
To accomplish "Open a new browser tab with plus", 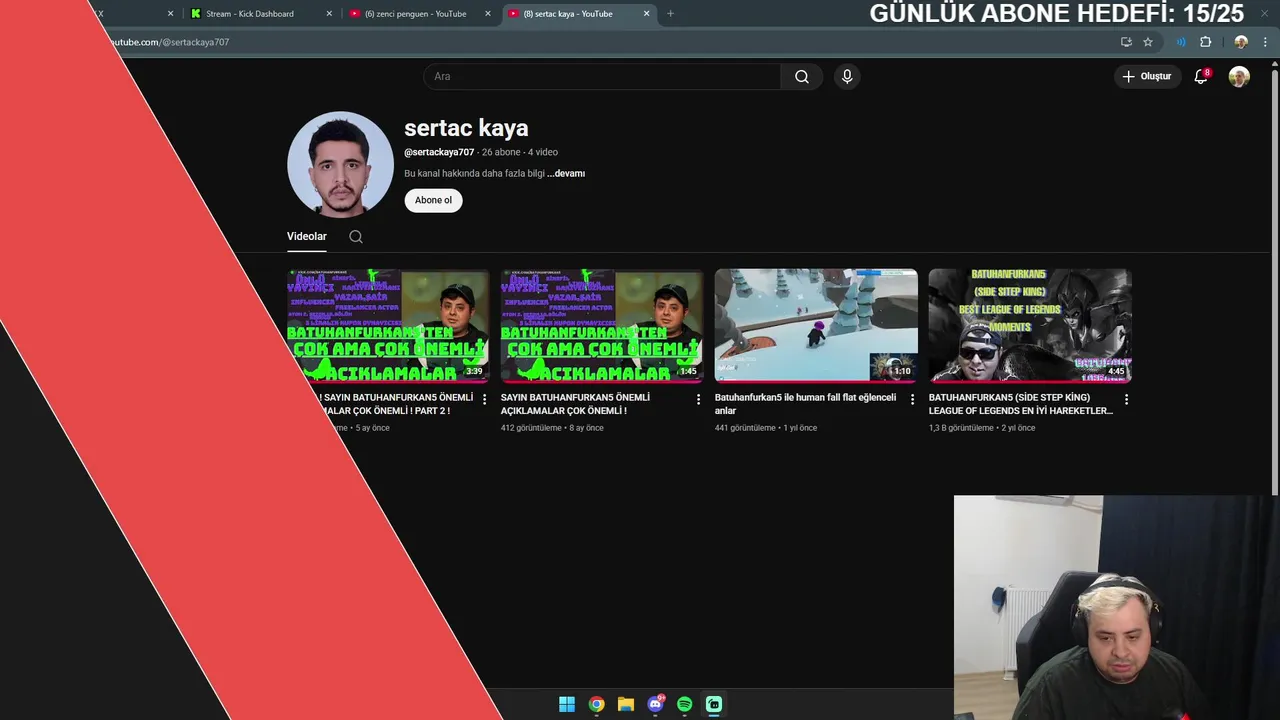I will [670, 14].
